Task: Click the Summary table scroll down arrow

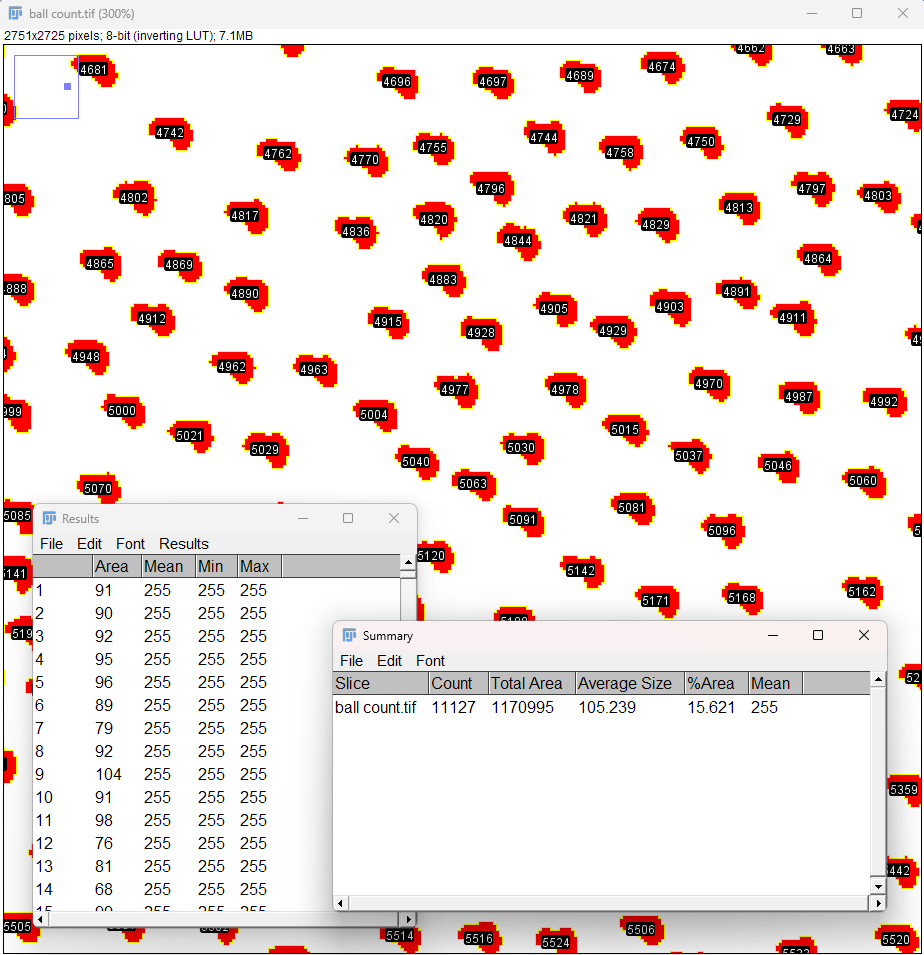Action: click(878, 886)
